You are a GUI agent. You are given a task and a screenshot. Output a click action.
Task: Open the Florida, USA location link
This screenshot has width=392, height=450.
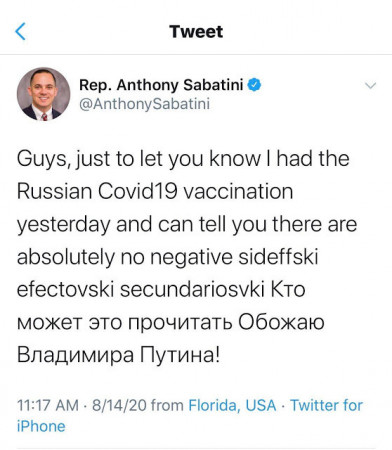click(x=232, y=405)
